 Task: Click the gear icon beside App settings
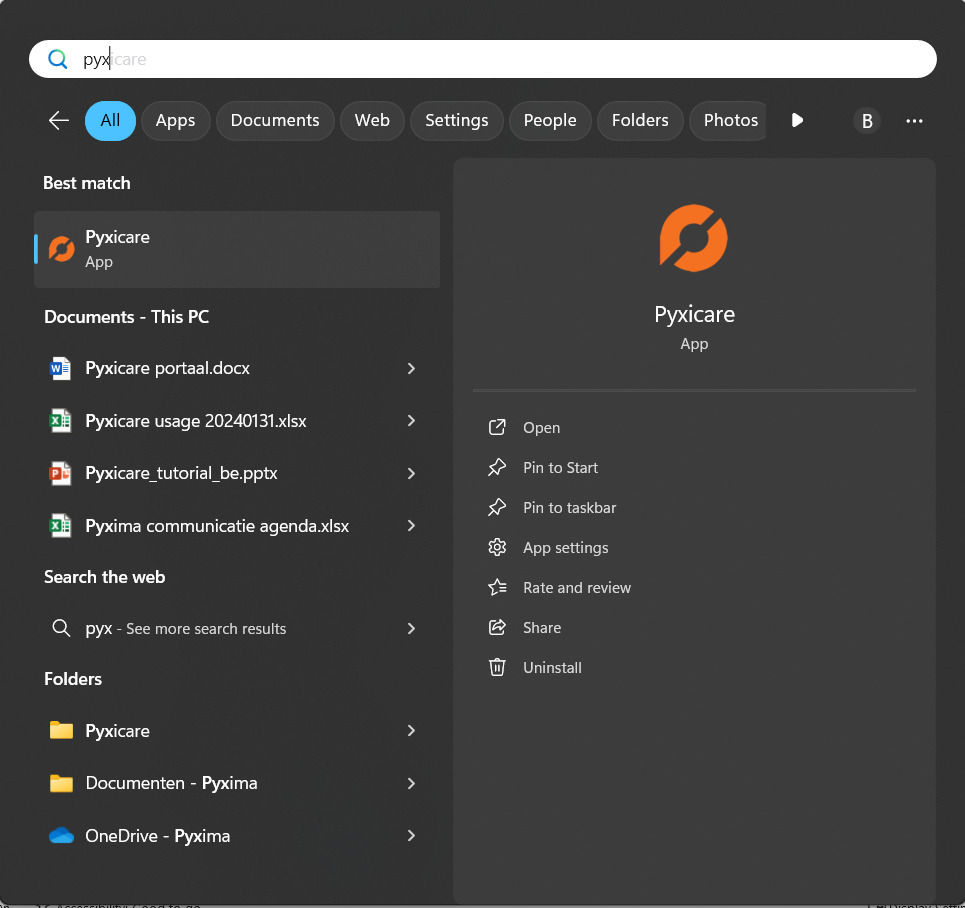coord(497,547)
